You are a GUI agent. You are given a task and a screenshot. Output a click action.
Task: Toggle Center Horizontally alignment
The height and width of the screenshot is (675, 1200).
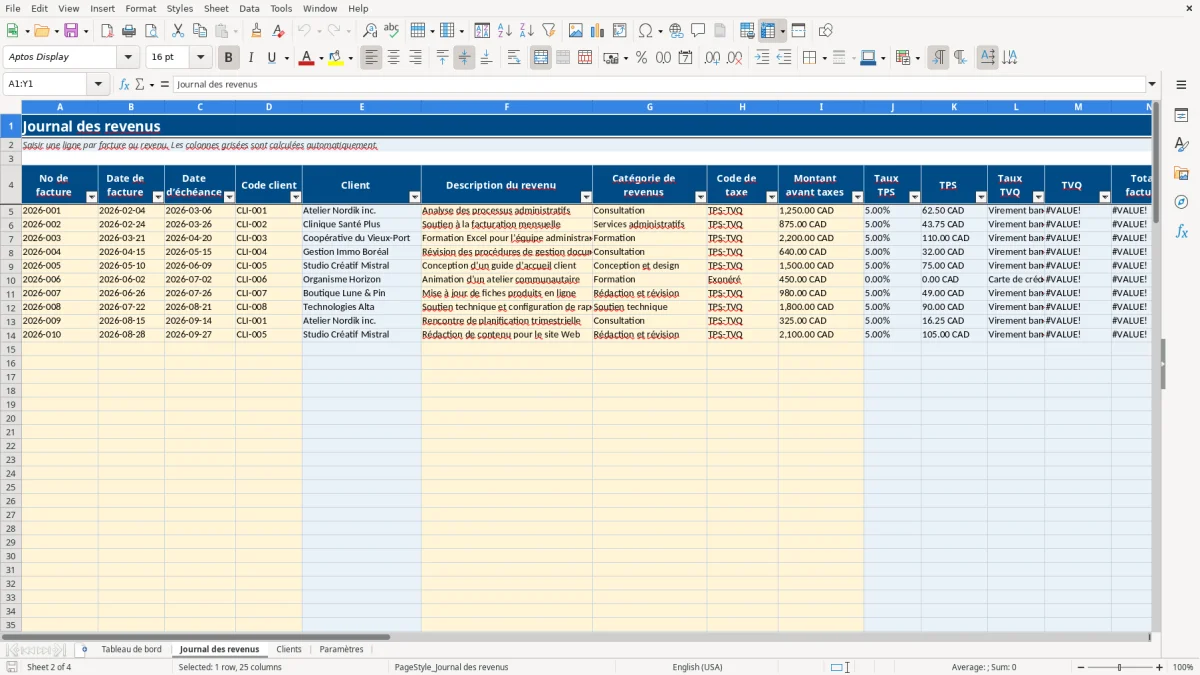pyautogui.click(x=393, y=58)
